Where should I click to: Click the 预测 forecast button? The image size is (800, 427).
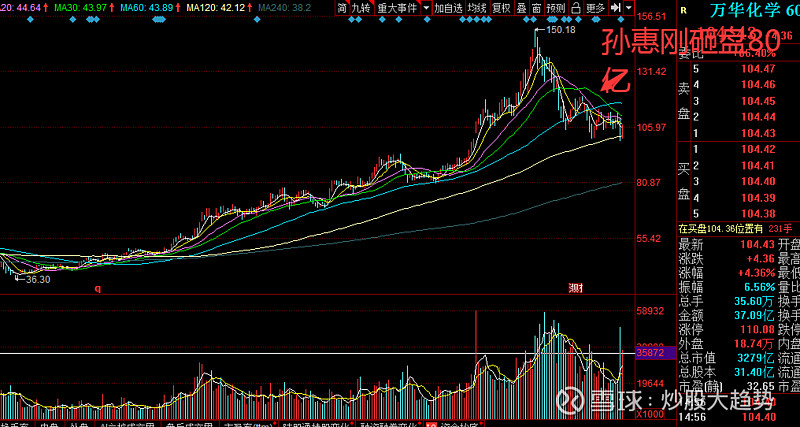point(555,8)
